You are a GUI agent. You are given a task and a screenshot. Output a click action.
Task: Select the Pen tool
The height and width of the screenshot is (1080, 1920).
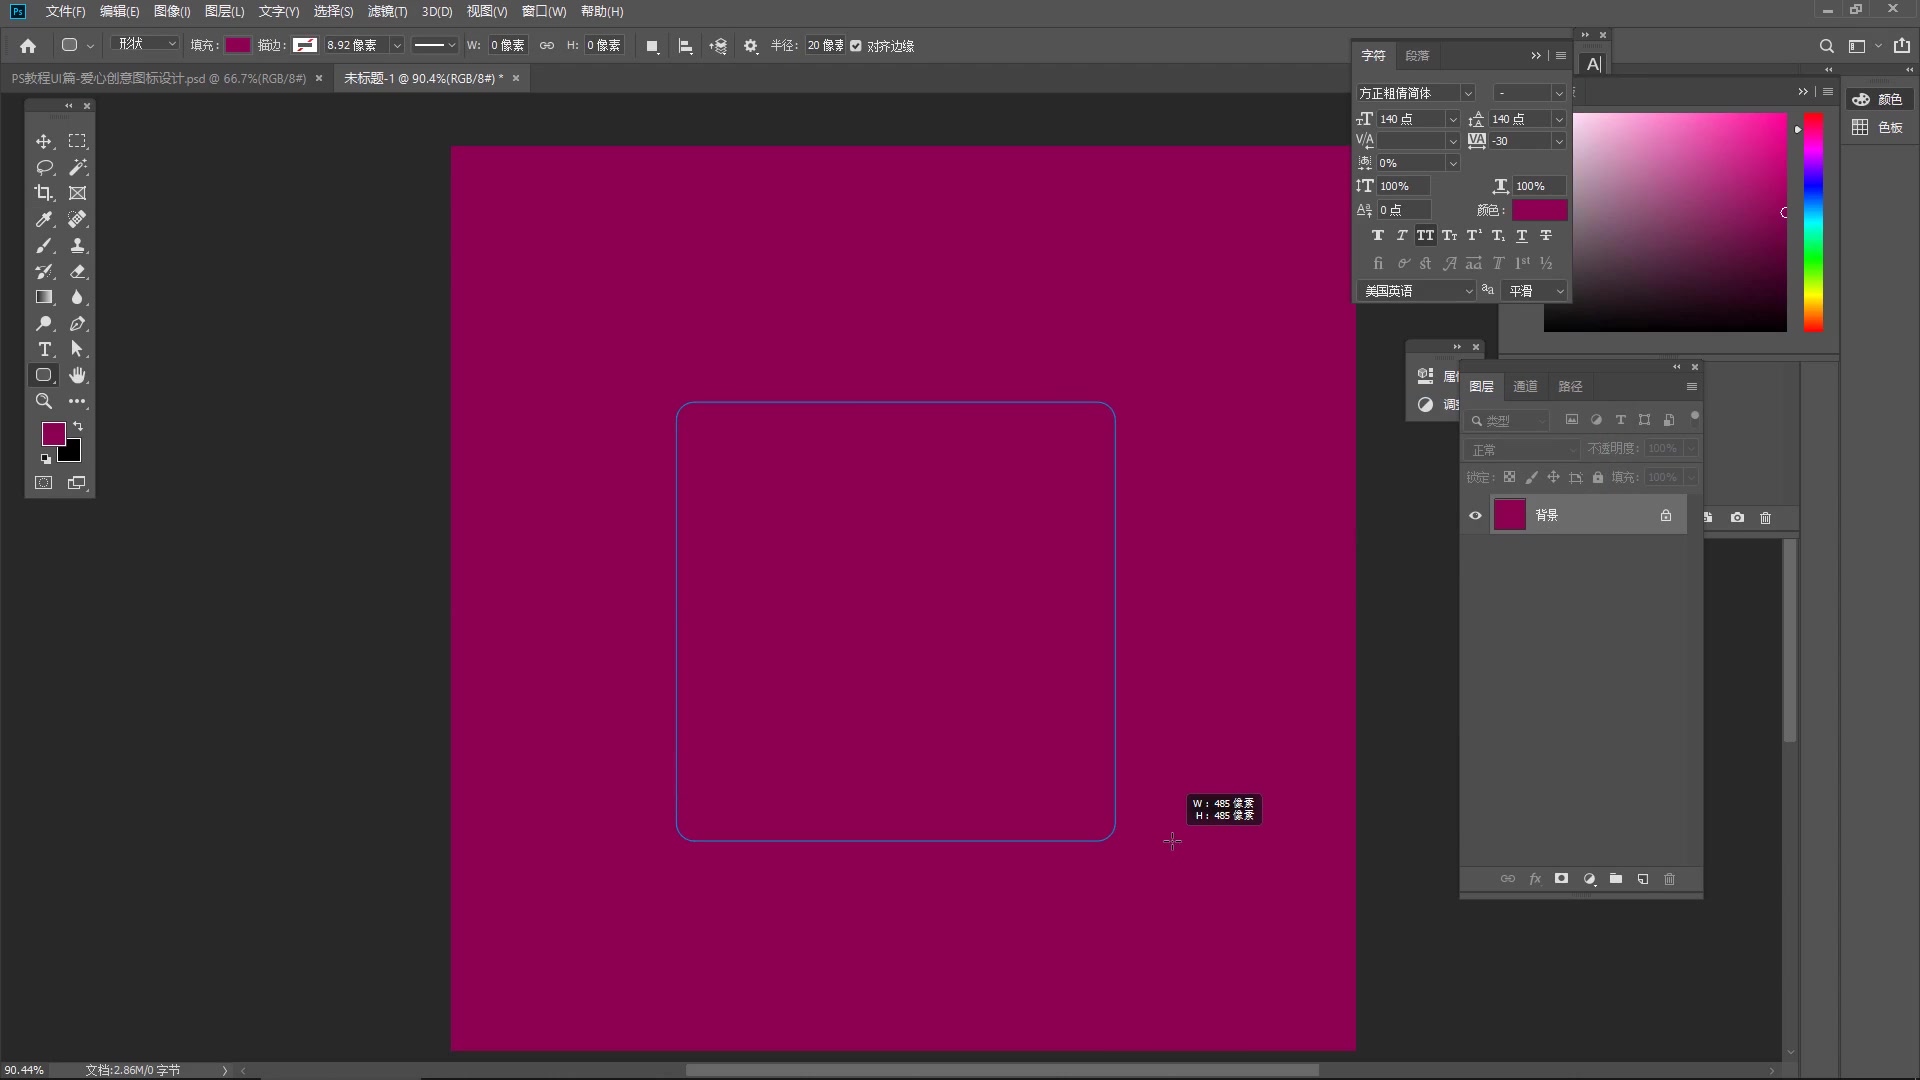coord(77,324)
